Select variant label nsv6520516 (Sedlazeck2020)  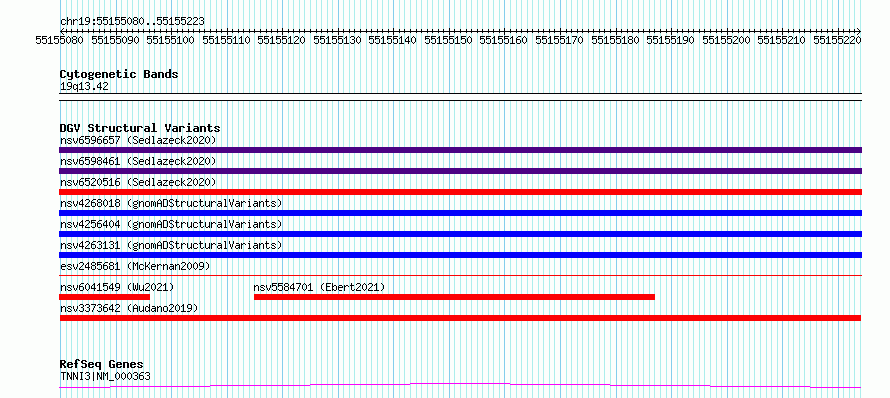pos(138,182)
